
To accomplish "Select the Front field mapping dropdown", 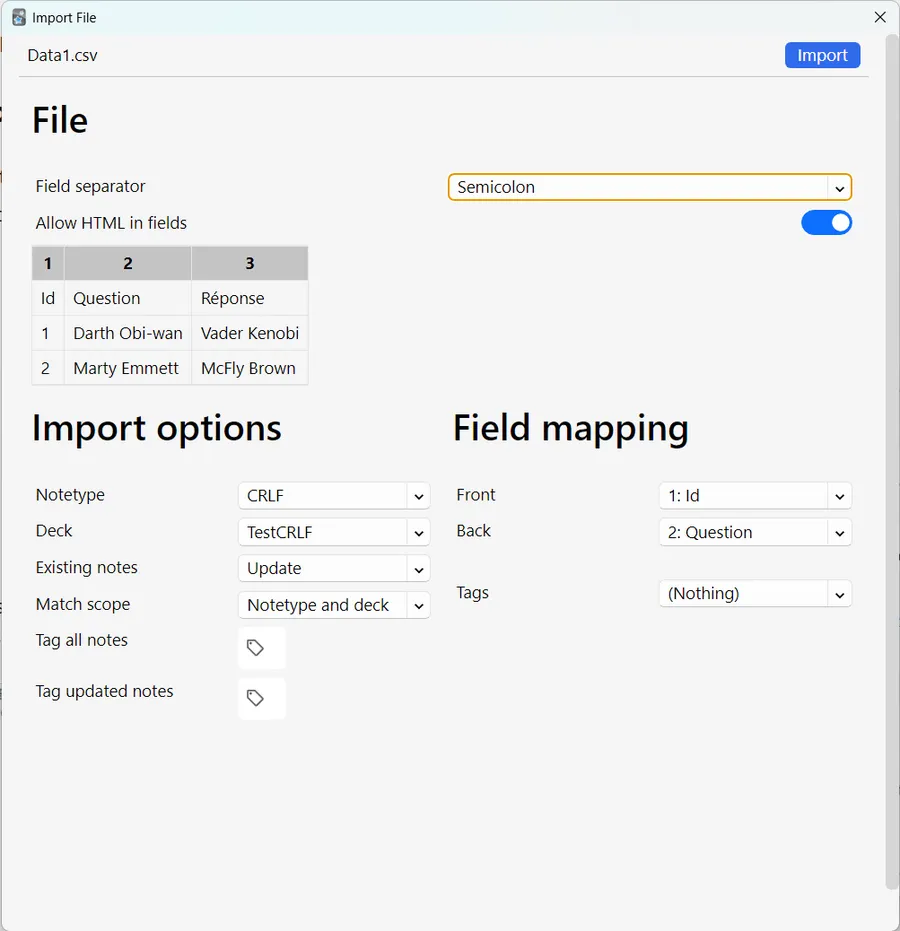I will [x=755, y=496].
